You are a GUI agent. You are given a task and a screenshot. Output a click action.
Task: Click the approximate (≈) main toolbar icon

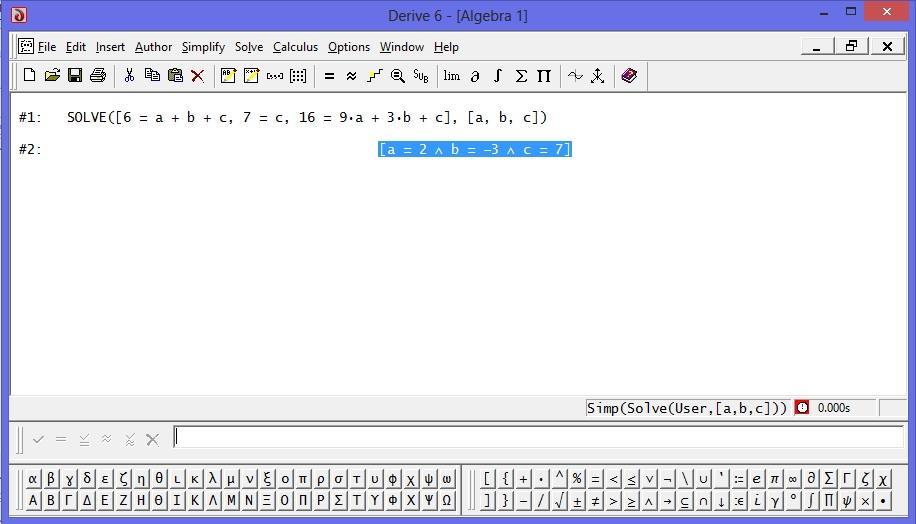pos(351,75)
